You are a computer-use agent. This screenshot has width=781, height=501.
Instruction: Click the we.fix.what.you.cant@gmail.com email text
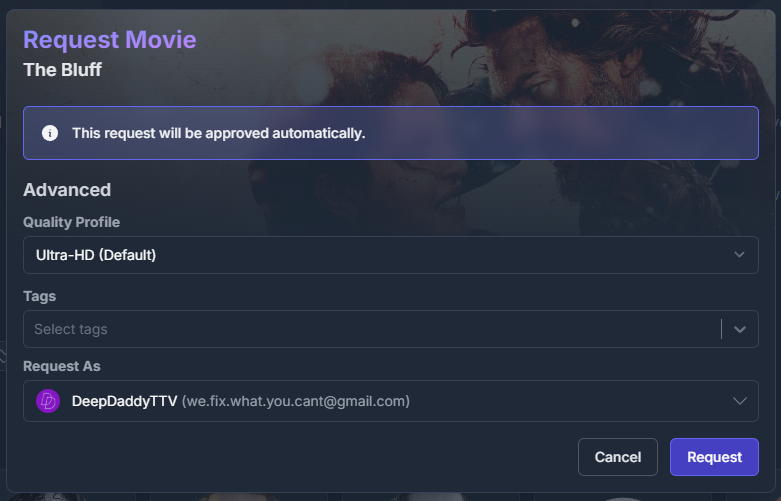pyautogui.click(x=296, y=401)
